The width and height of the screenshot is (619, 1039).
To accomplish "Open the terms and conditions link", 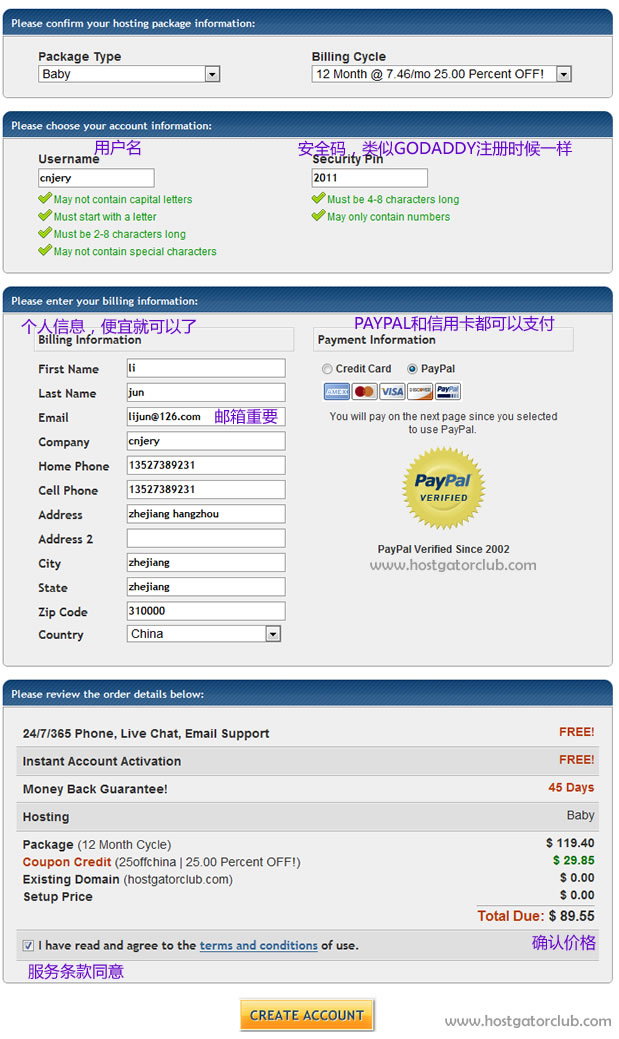I will pyautogui.click(x=258, y=946).
